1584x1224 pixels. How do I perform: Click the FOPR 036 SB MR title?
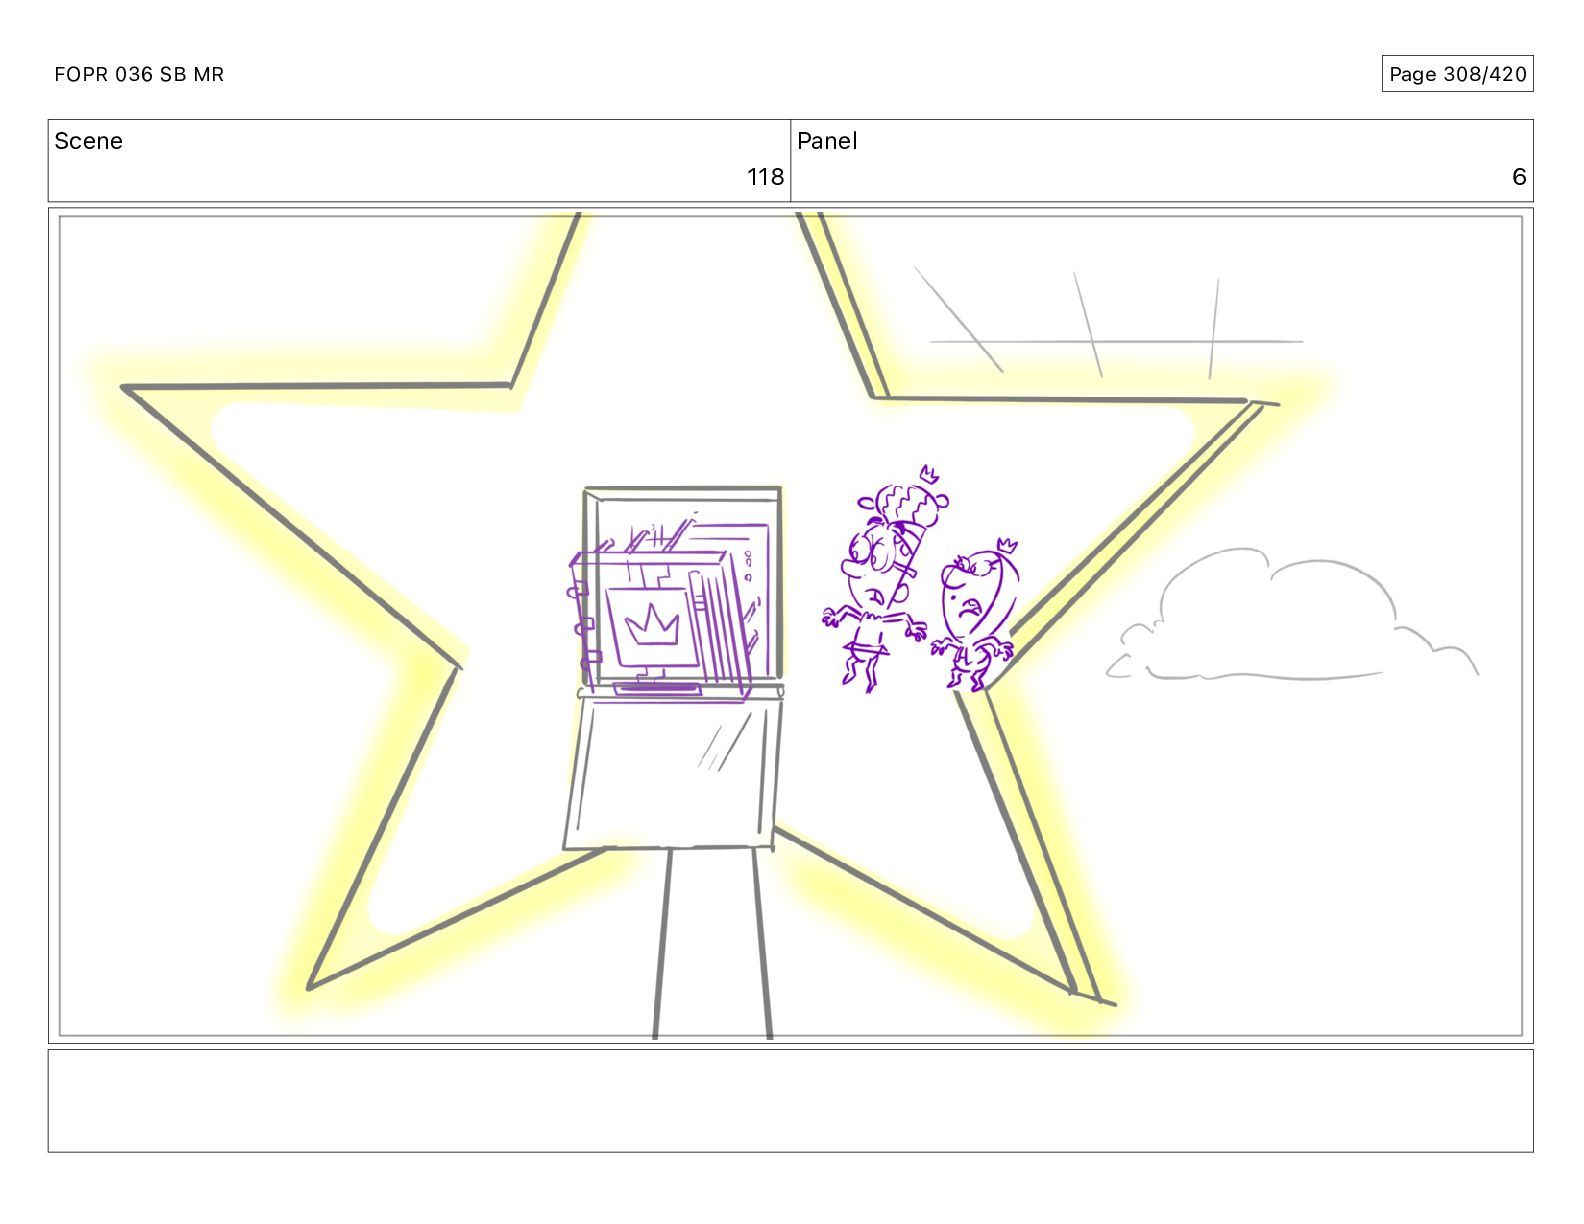pos(139,74)
